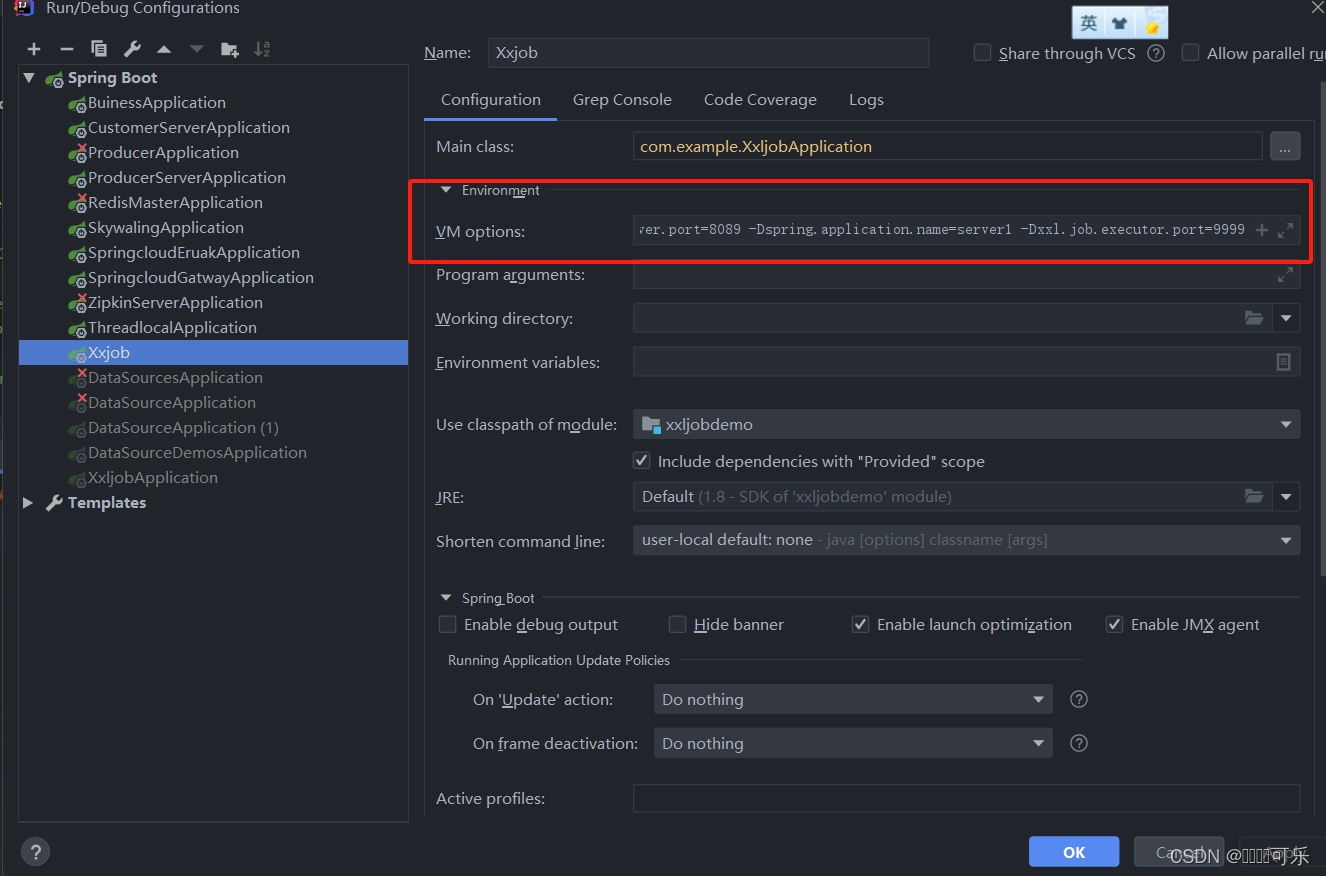Open Share through VCS help icon
This screenshot has height=876, width=1326.
click(x=1156, y=53)
